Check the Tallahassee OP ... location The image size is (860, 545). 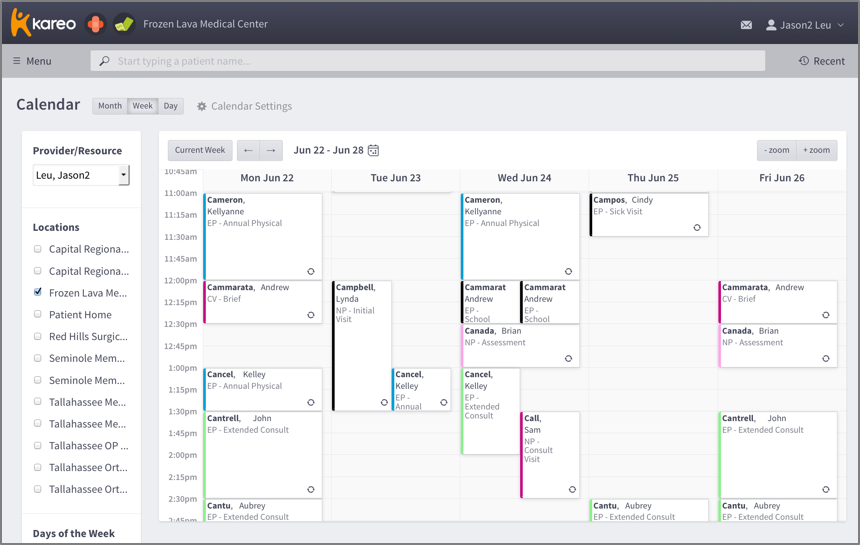[37, 445]
